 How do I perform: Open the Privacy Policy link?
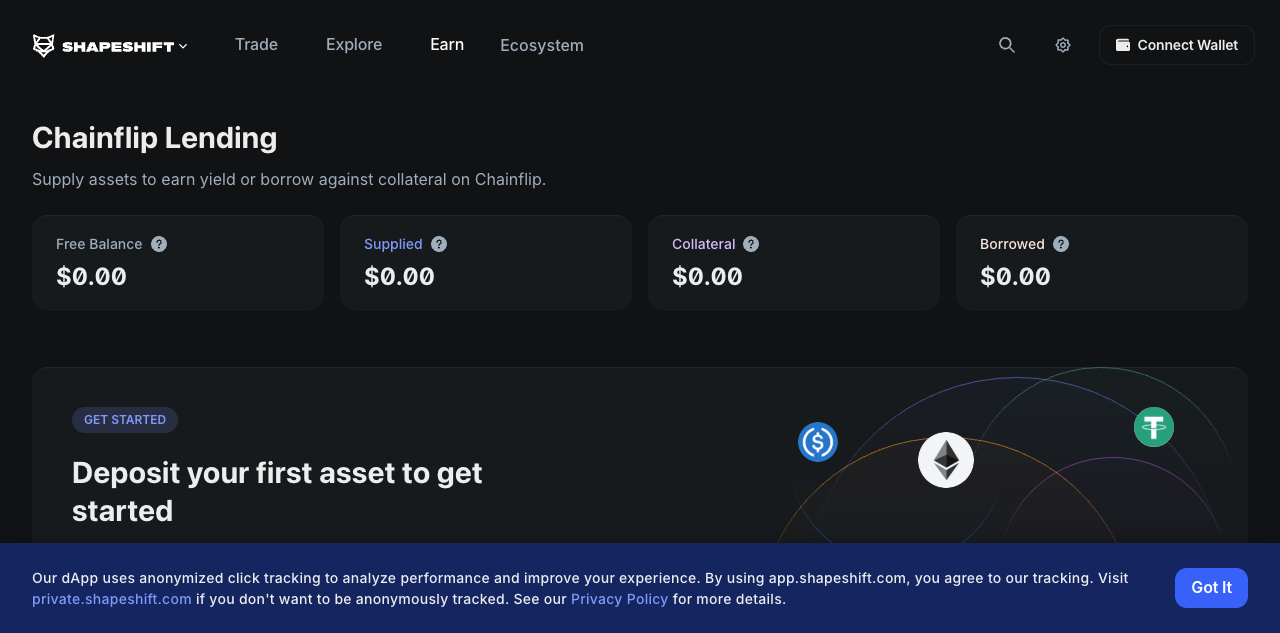(x=619, y=599)
